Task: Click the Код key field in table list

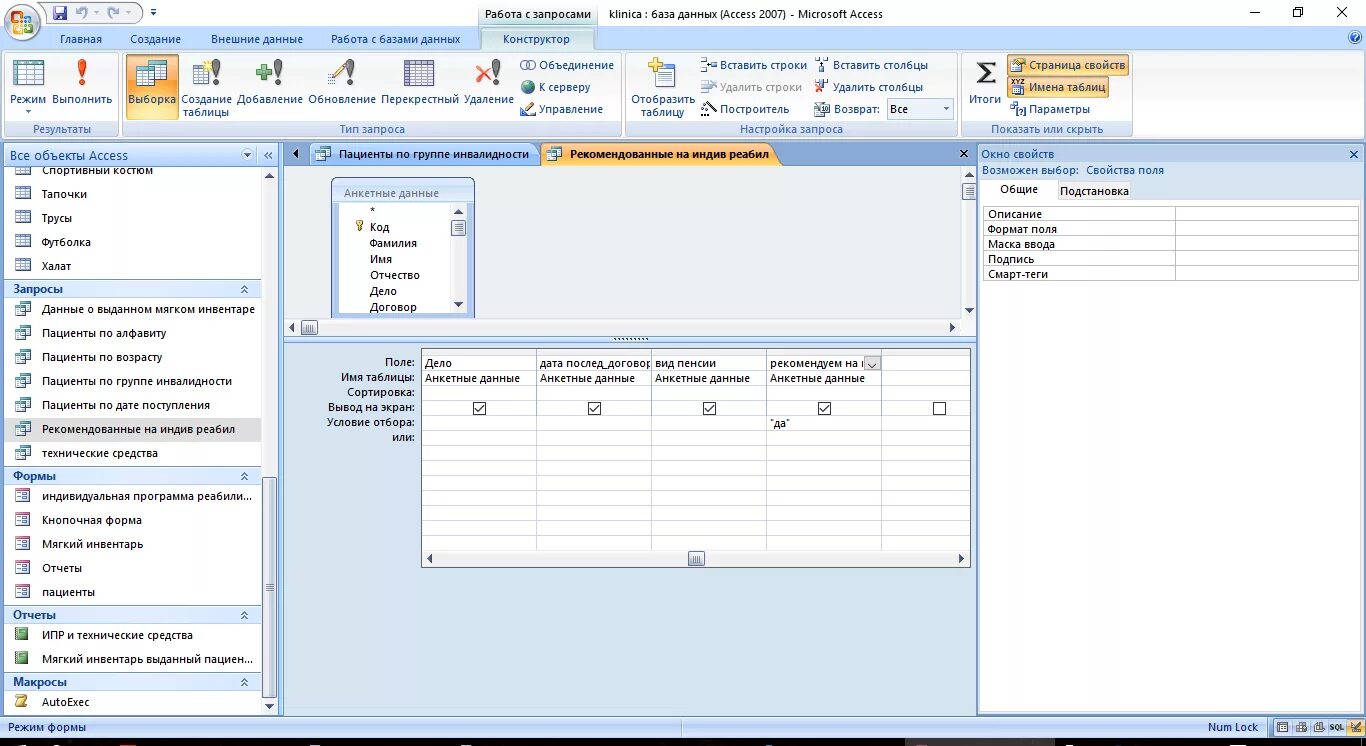Action: point(379,227)
